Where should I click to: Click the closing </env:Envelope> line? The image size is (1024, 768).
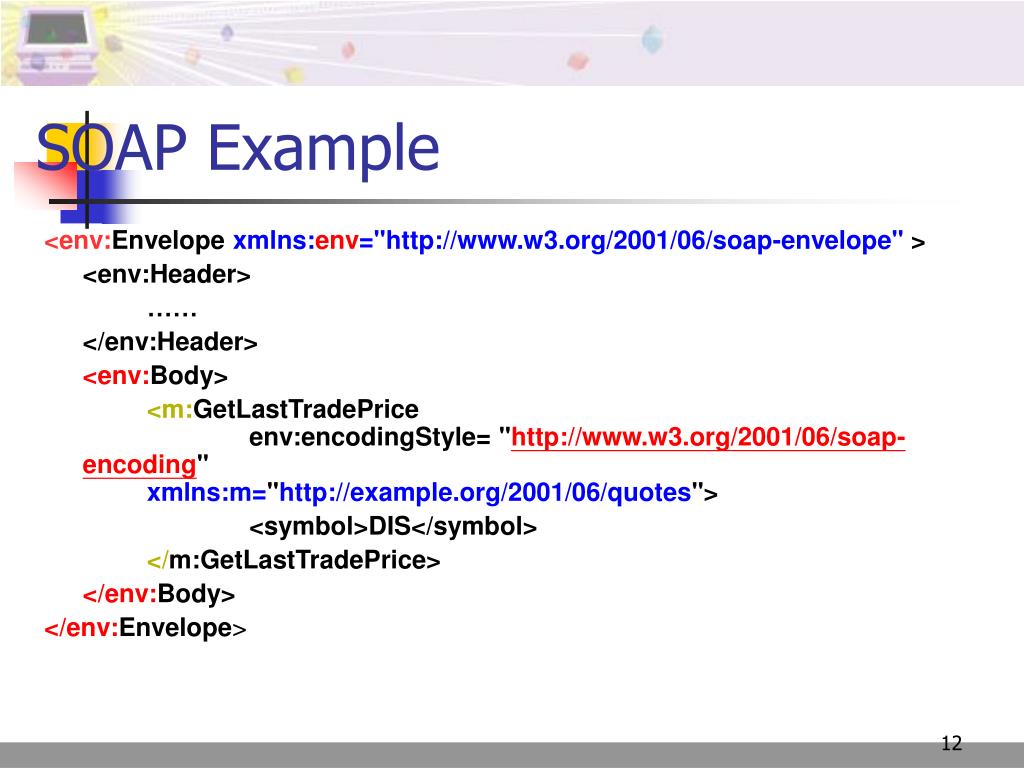coord(145,628)
